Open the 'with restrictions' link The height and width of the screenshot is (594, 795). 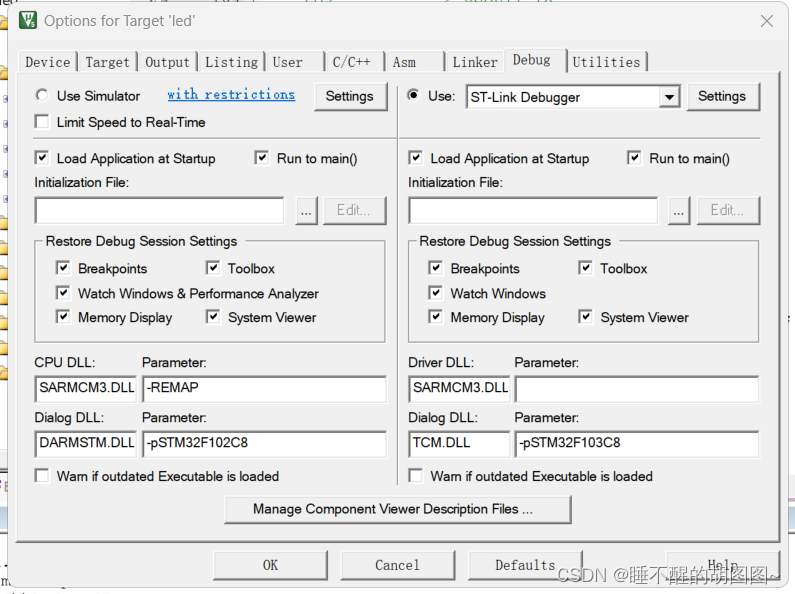(x=231, y=95)
